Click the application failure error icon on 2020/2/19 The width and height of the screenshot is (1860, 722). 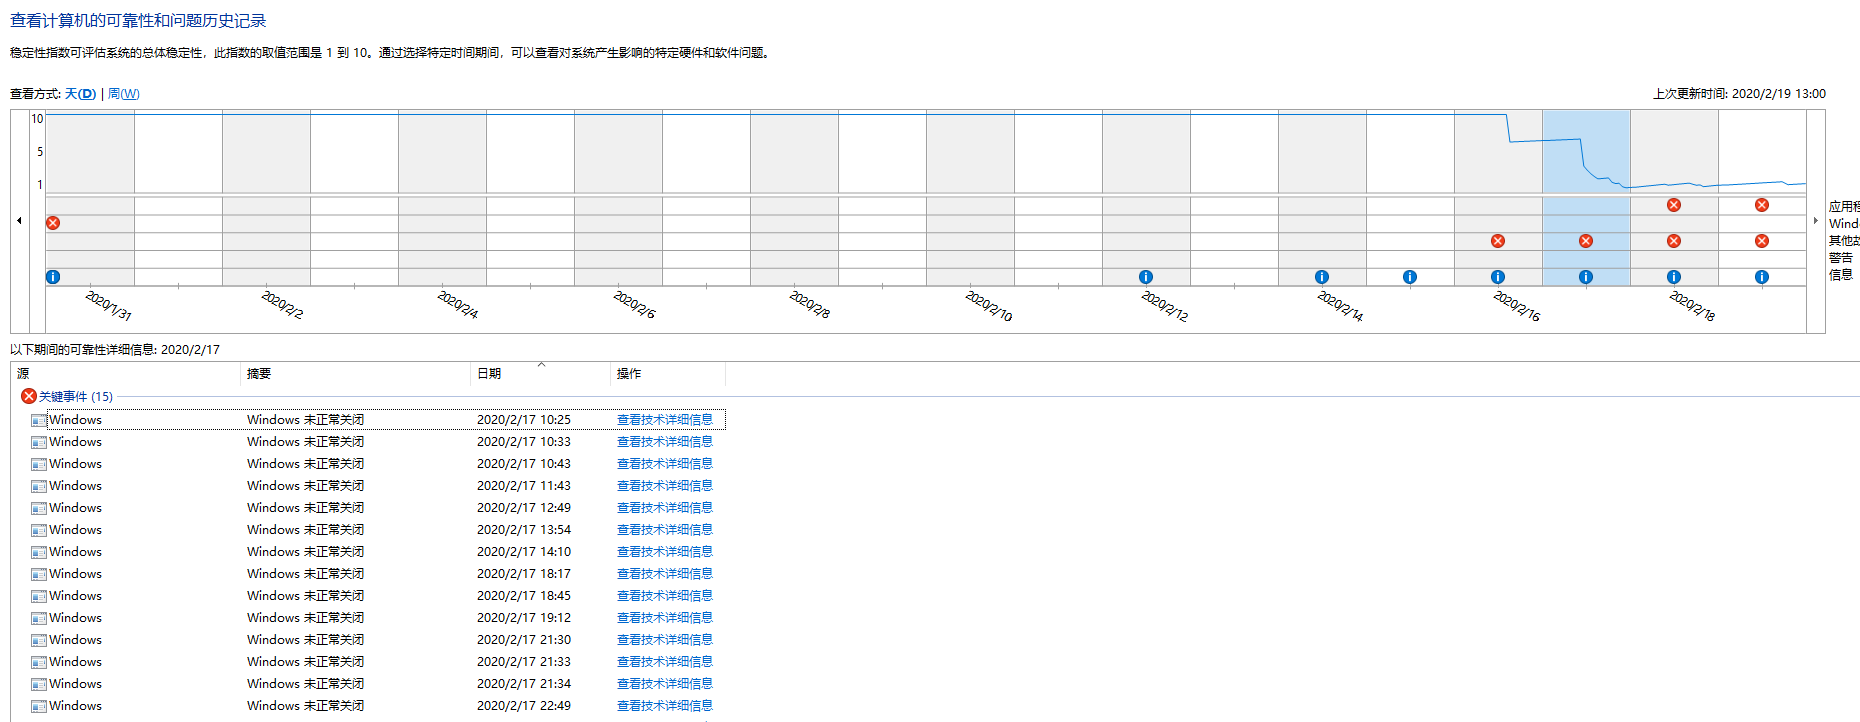pyautogui.click(x=1762, y=205)
